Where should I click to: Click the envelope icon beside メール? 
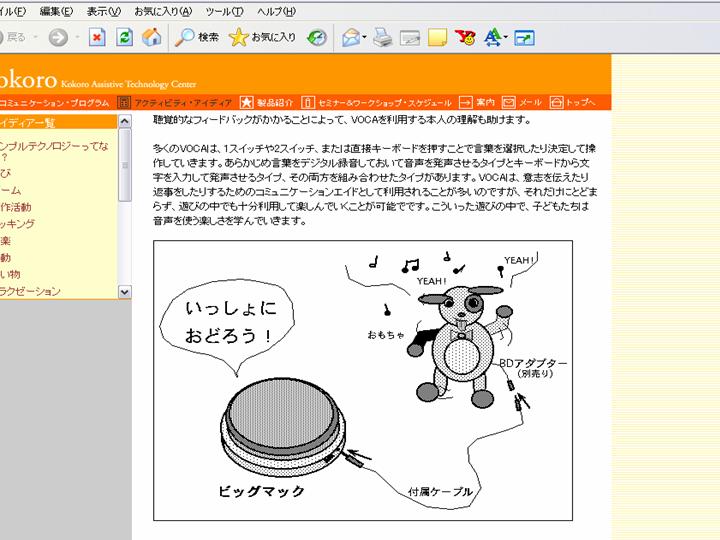coord(509,102)
